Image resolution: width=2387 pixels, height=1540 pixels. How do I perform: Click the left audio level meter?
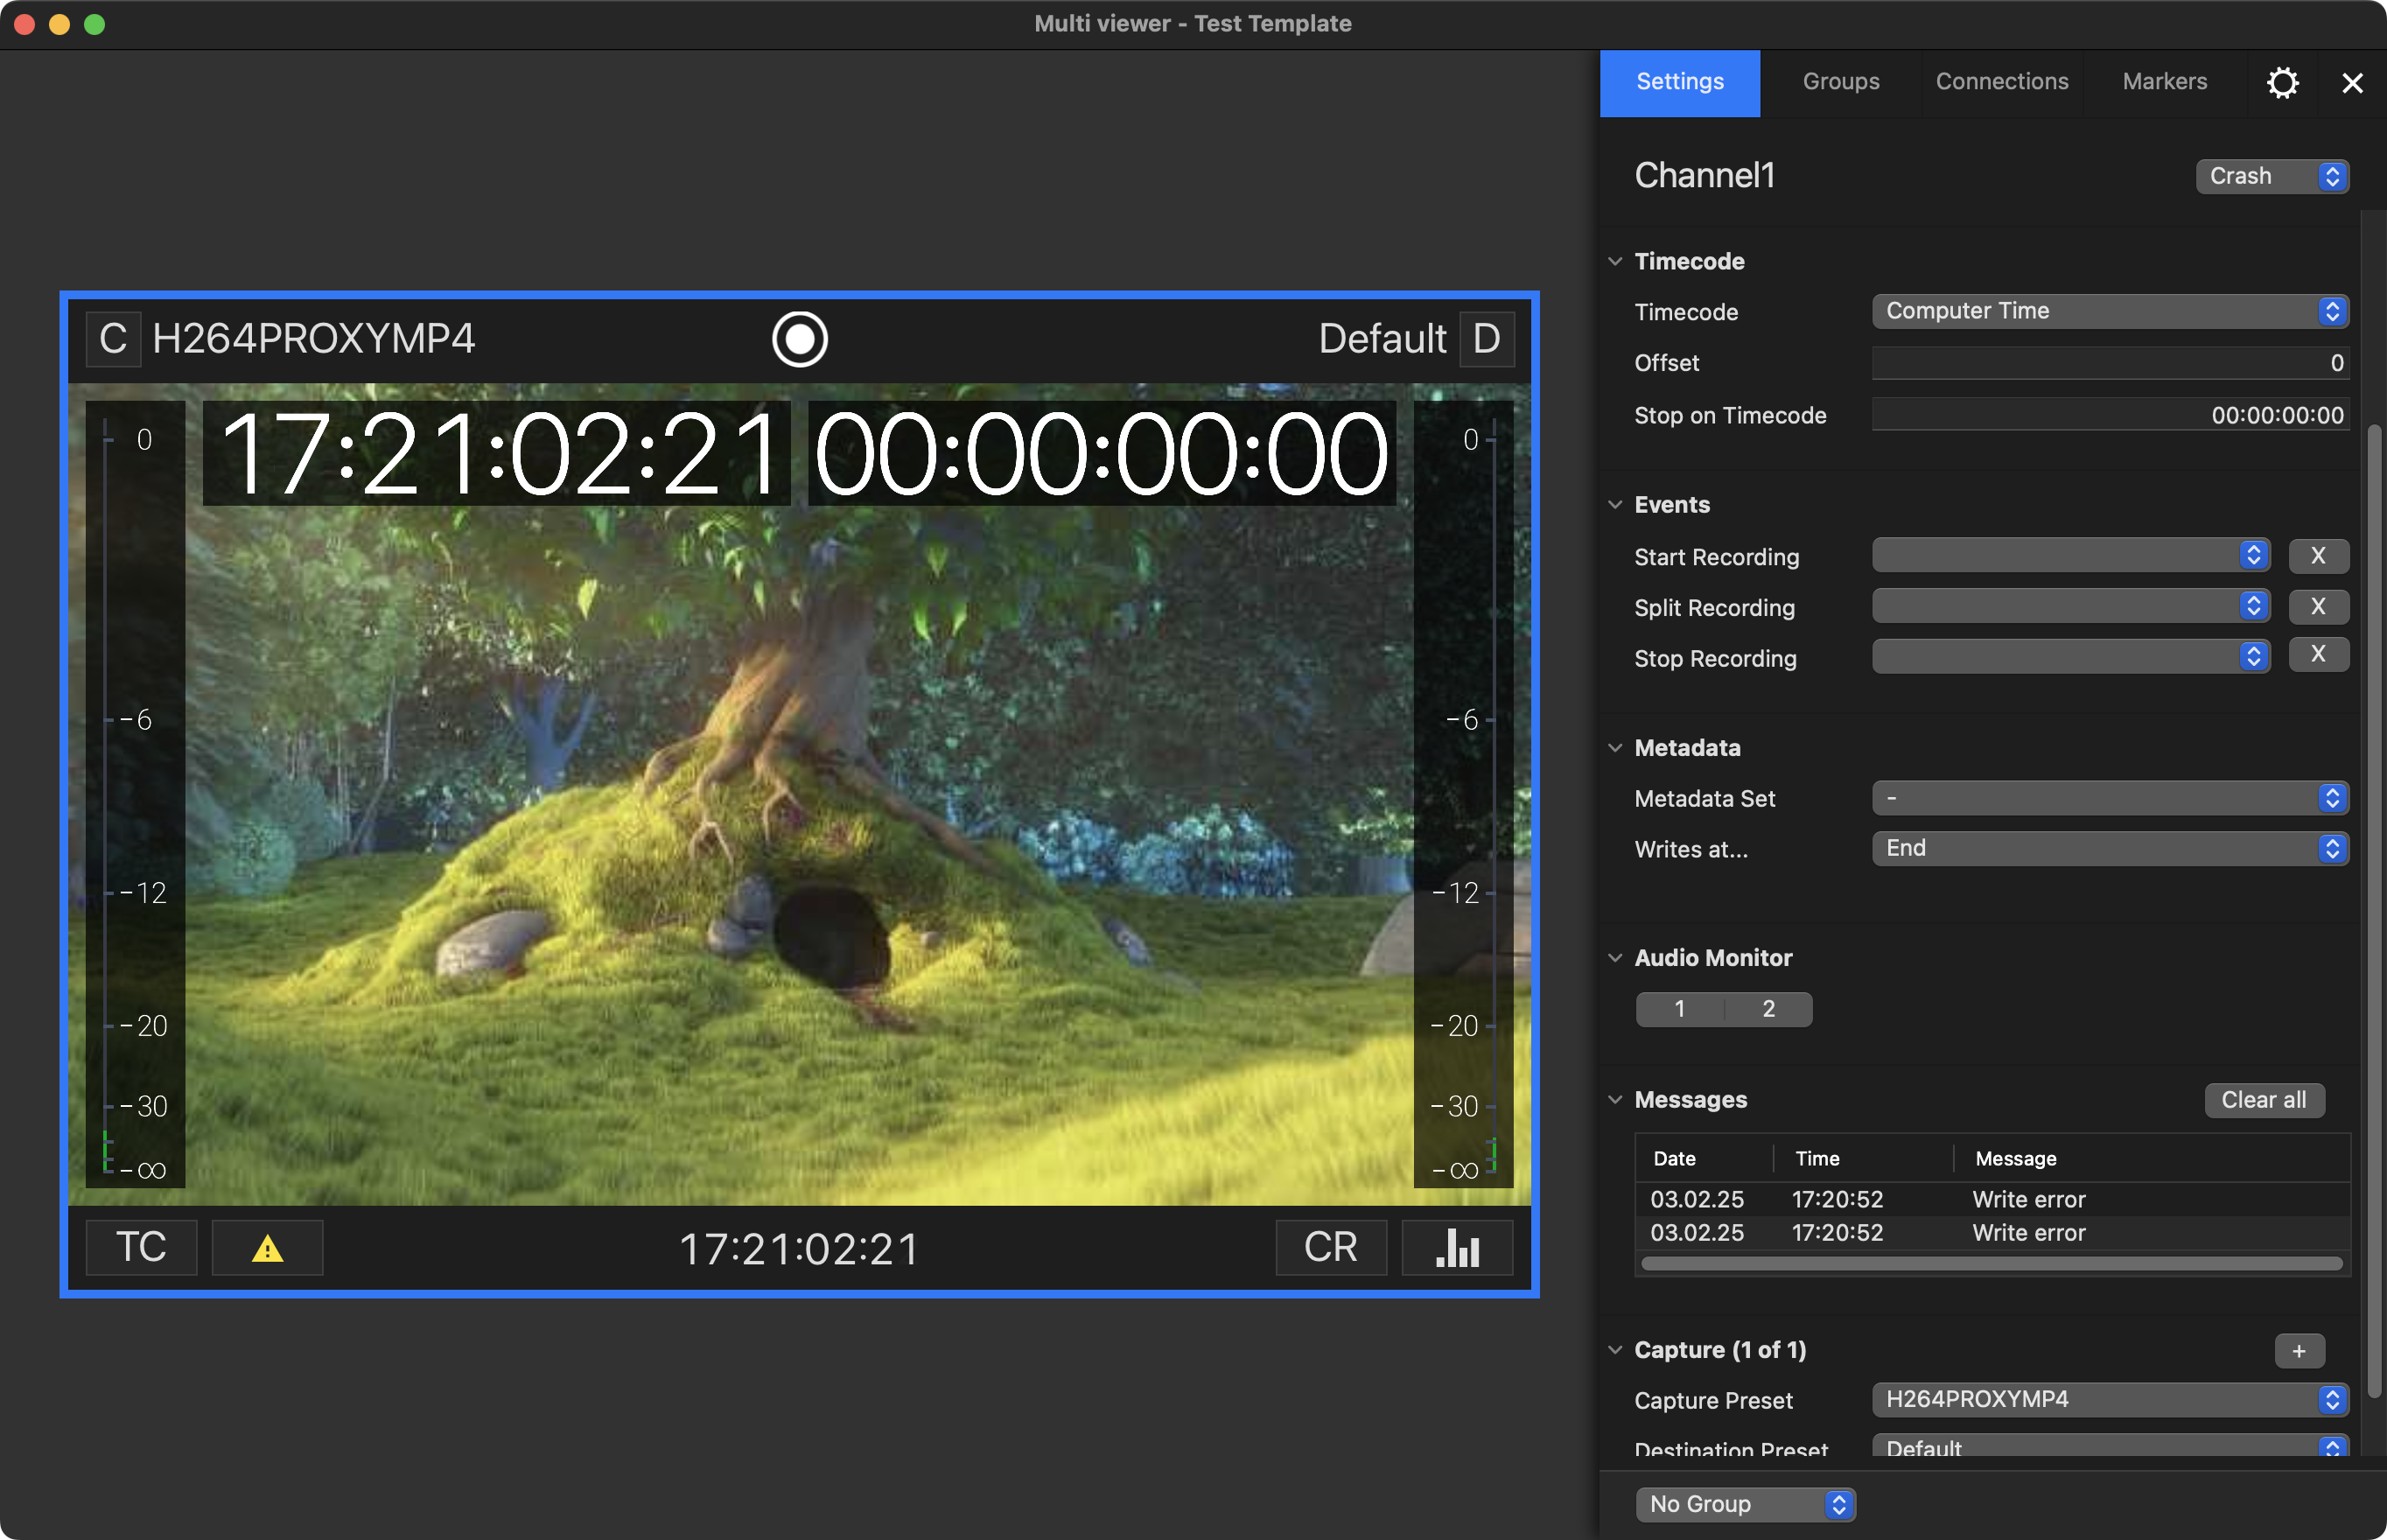point(135,794)
